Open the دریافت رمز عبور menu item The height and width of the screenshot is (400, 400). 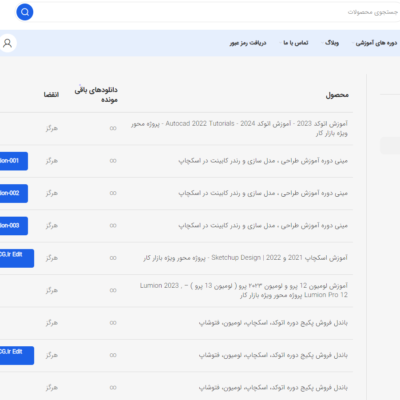point(248,43)
